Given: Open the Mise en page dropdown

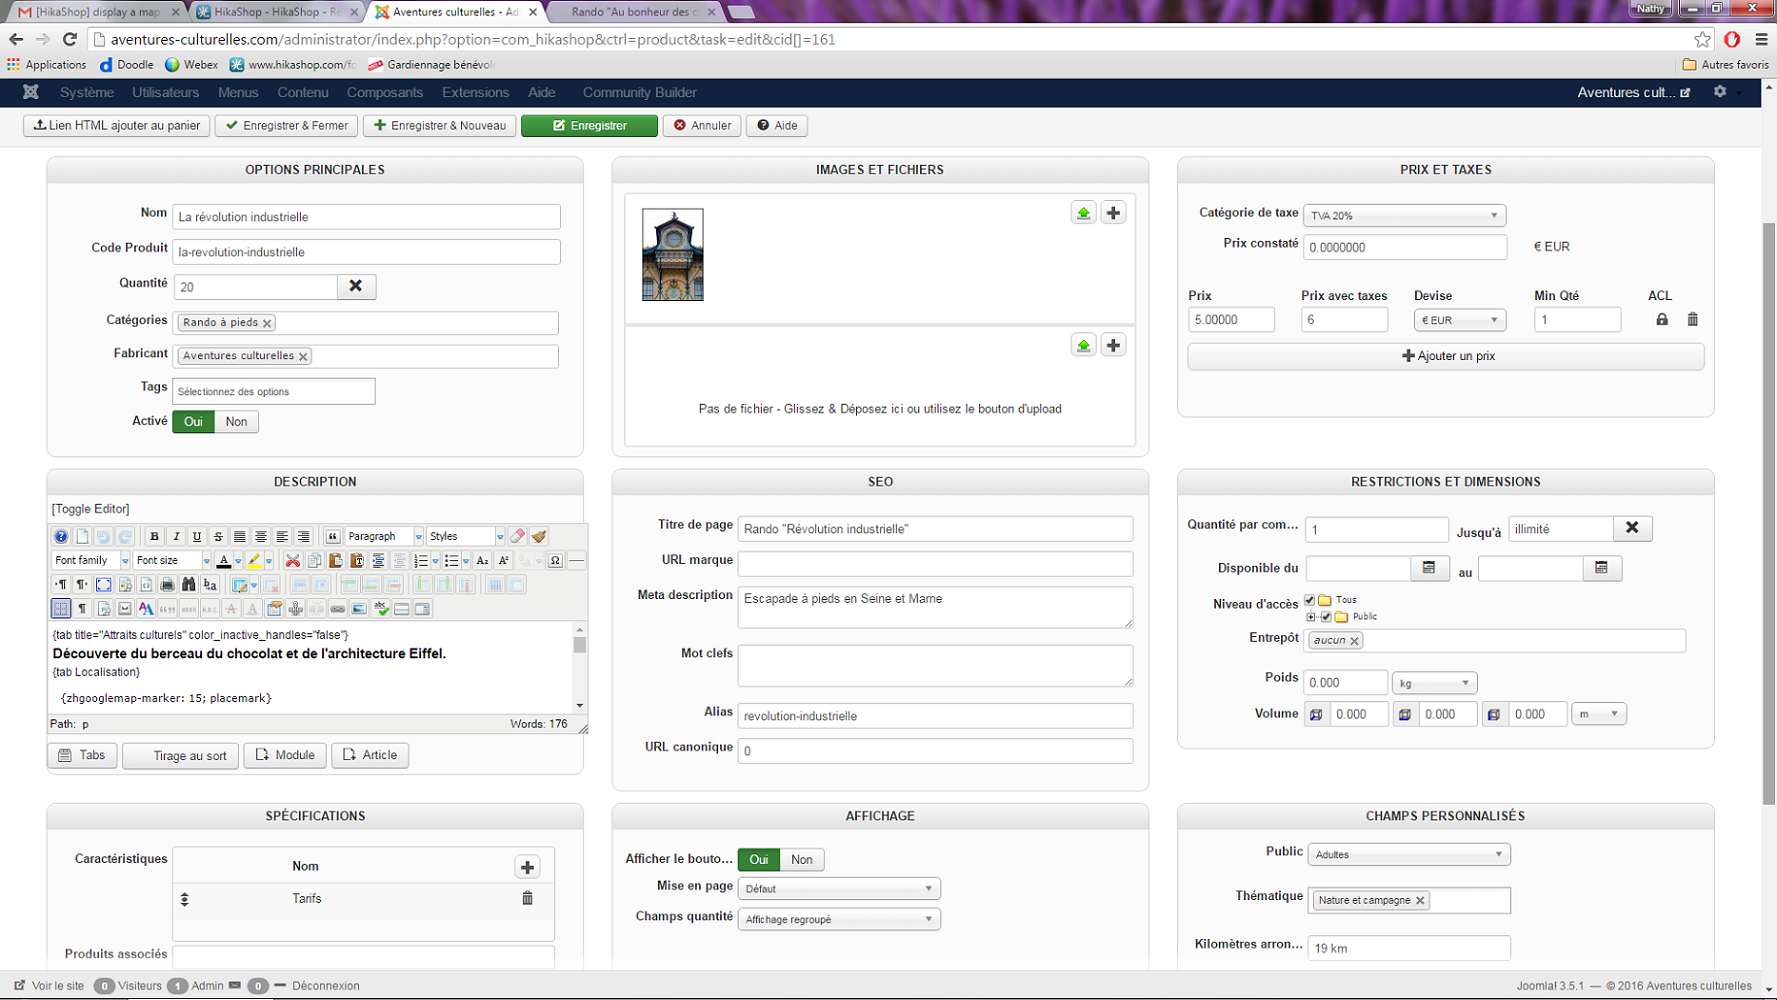Looking at the screenshot, I should (839, 889).
